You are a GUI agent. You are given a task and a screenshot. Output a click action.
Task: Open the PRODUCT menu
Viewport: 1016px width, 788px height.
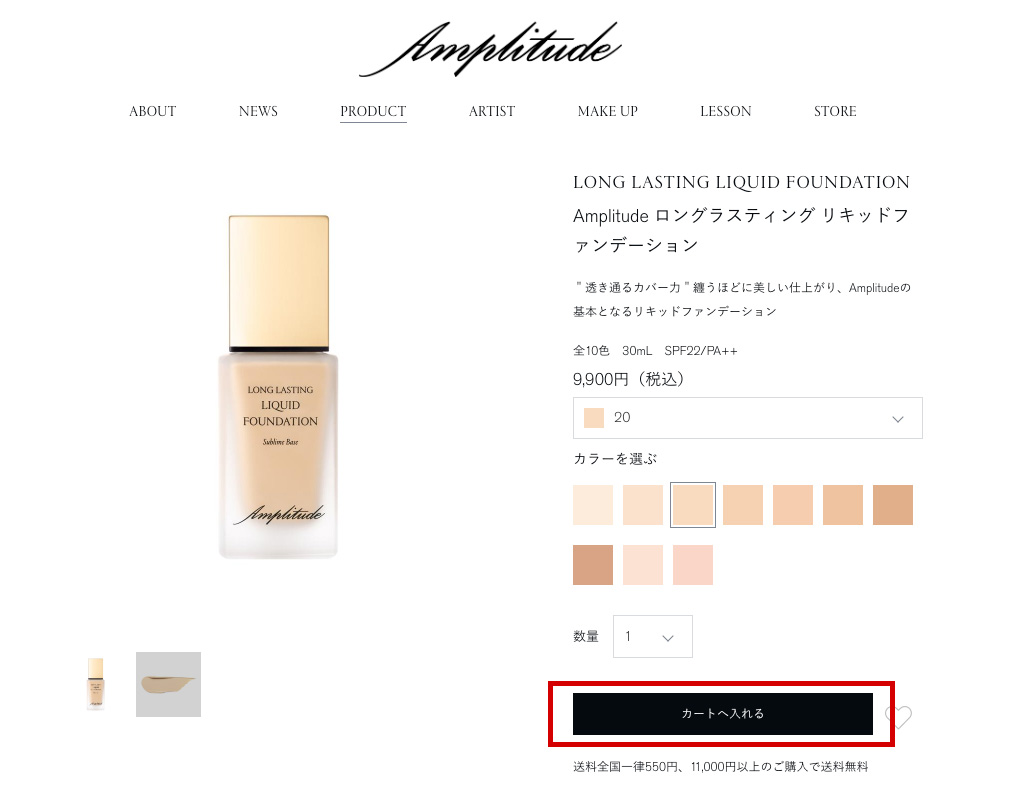(373, 111)
